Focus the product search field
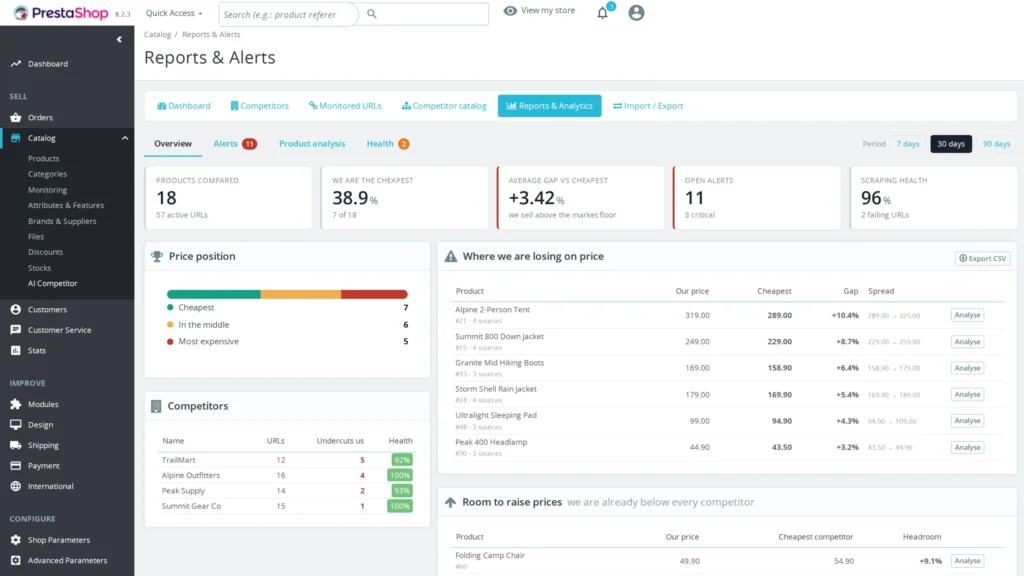1024x576 pixels. click(x=288, y=14)
